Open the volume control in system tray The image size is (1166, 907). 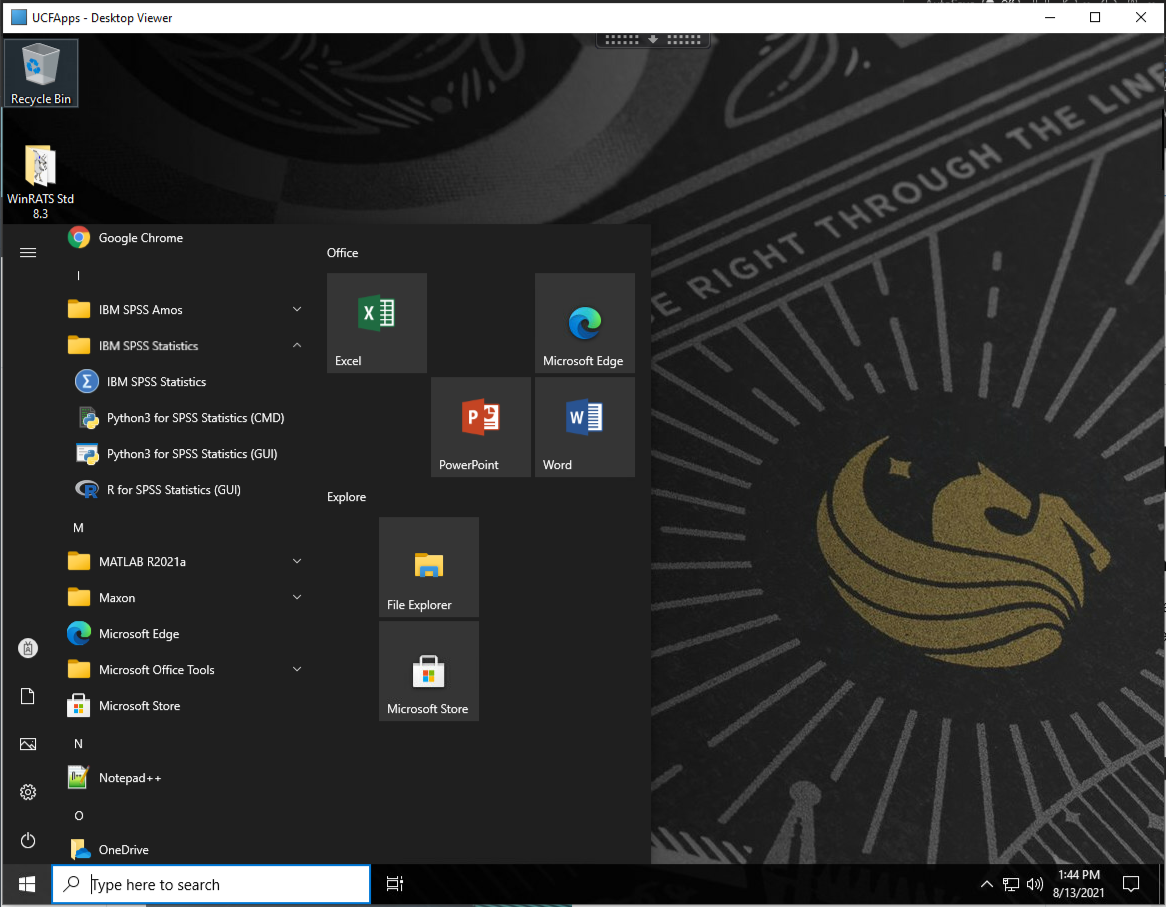point(1034,884)
